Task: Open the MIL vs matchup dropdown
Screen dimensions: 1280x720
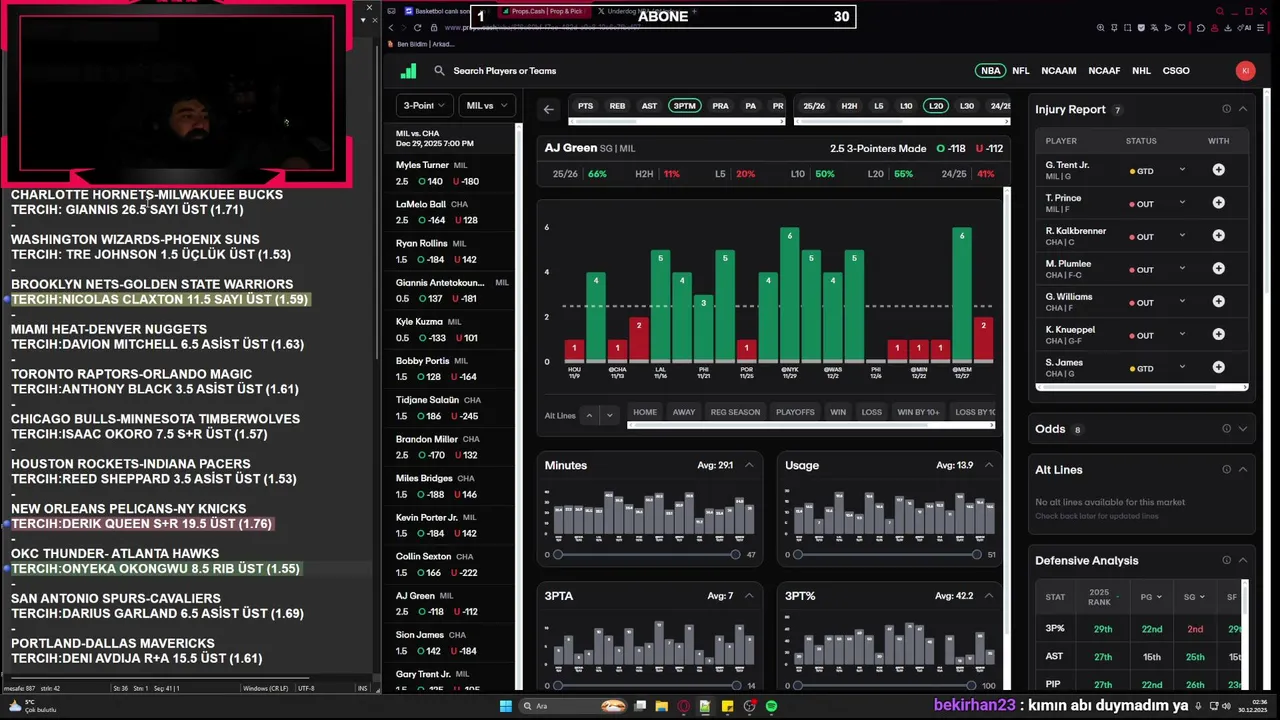Action: coord(487,105)
